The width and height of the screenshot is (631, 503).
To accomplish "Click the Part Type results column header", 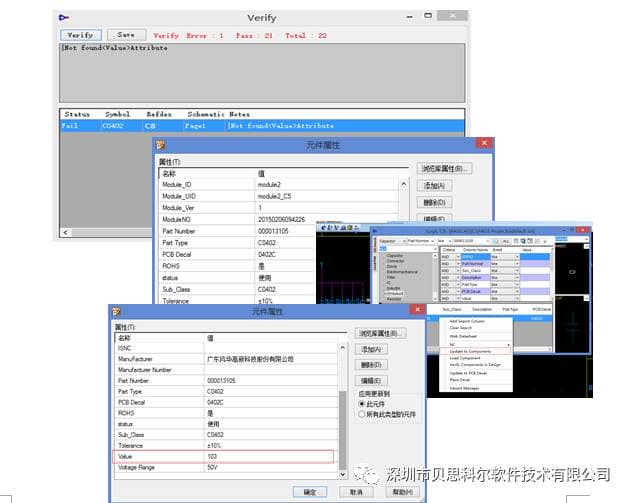I will tap(510, 309).
